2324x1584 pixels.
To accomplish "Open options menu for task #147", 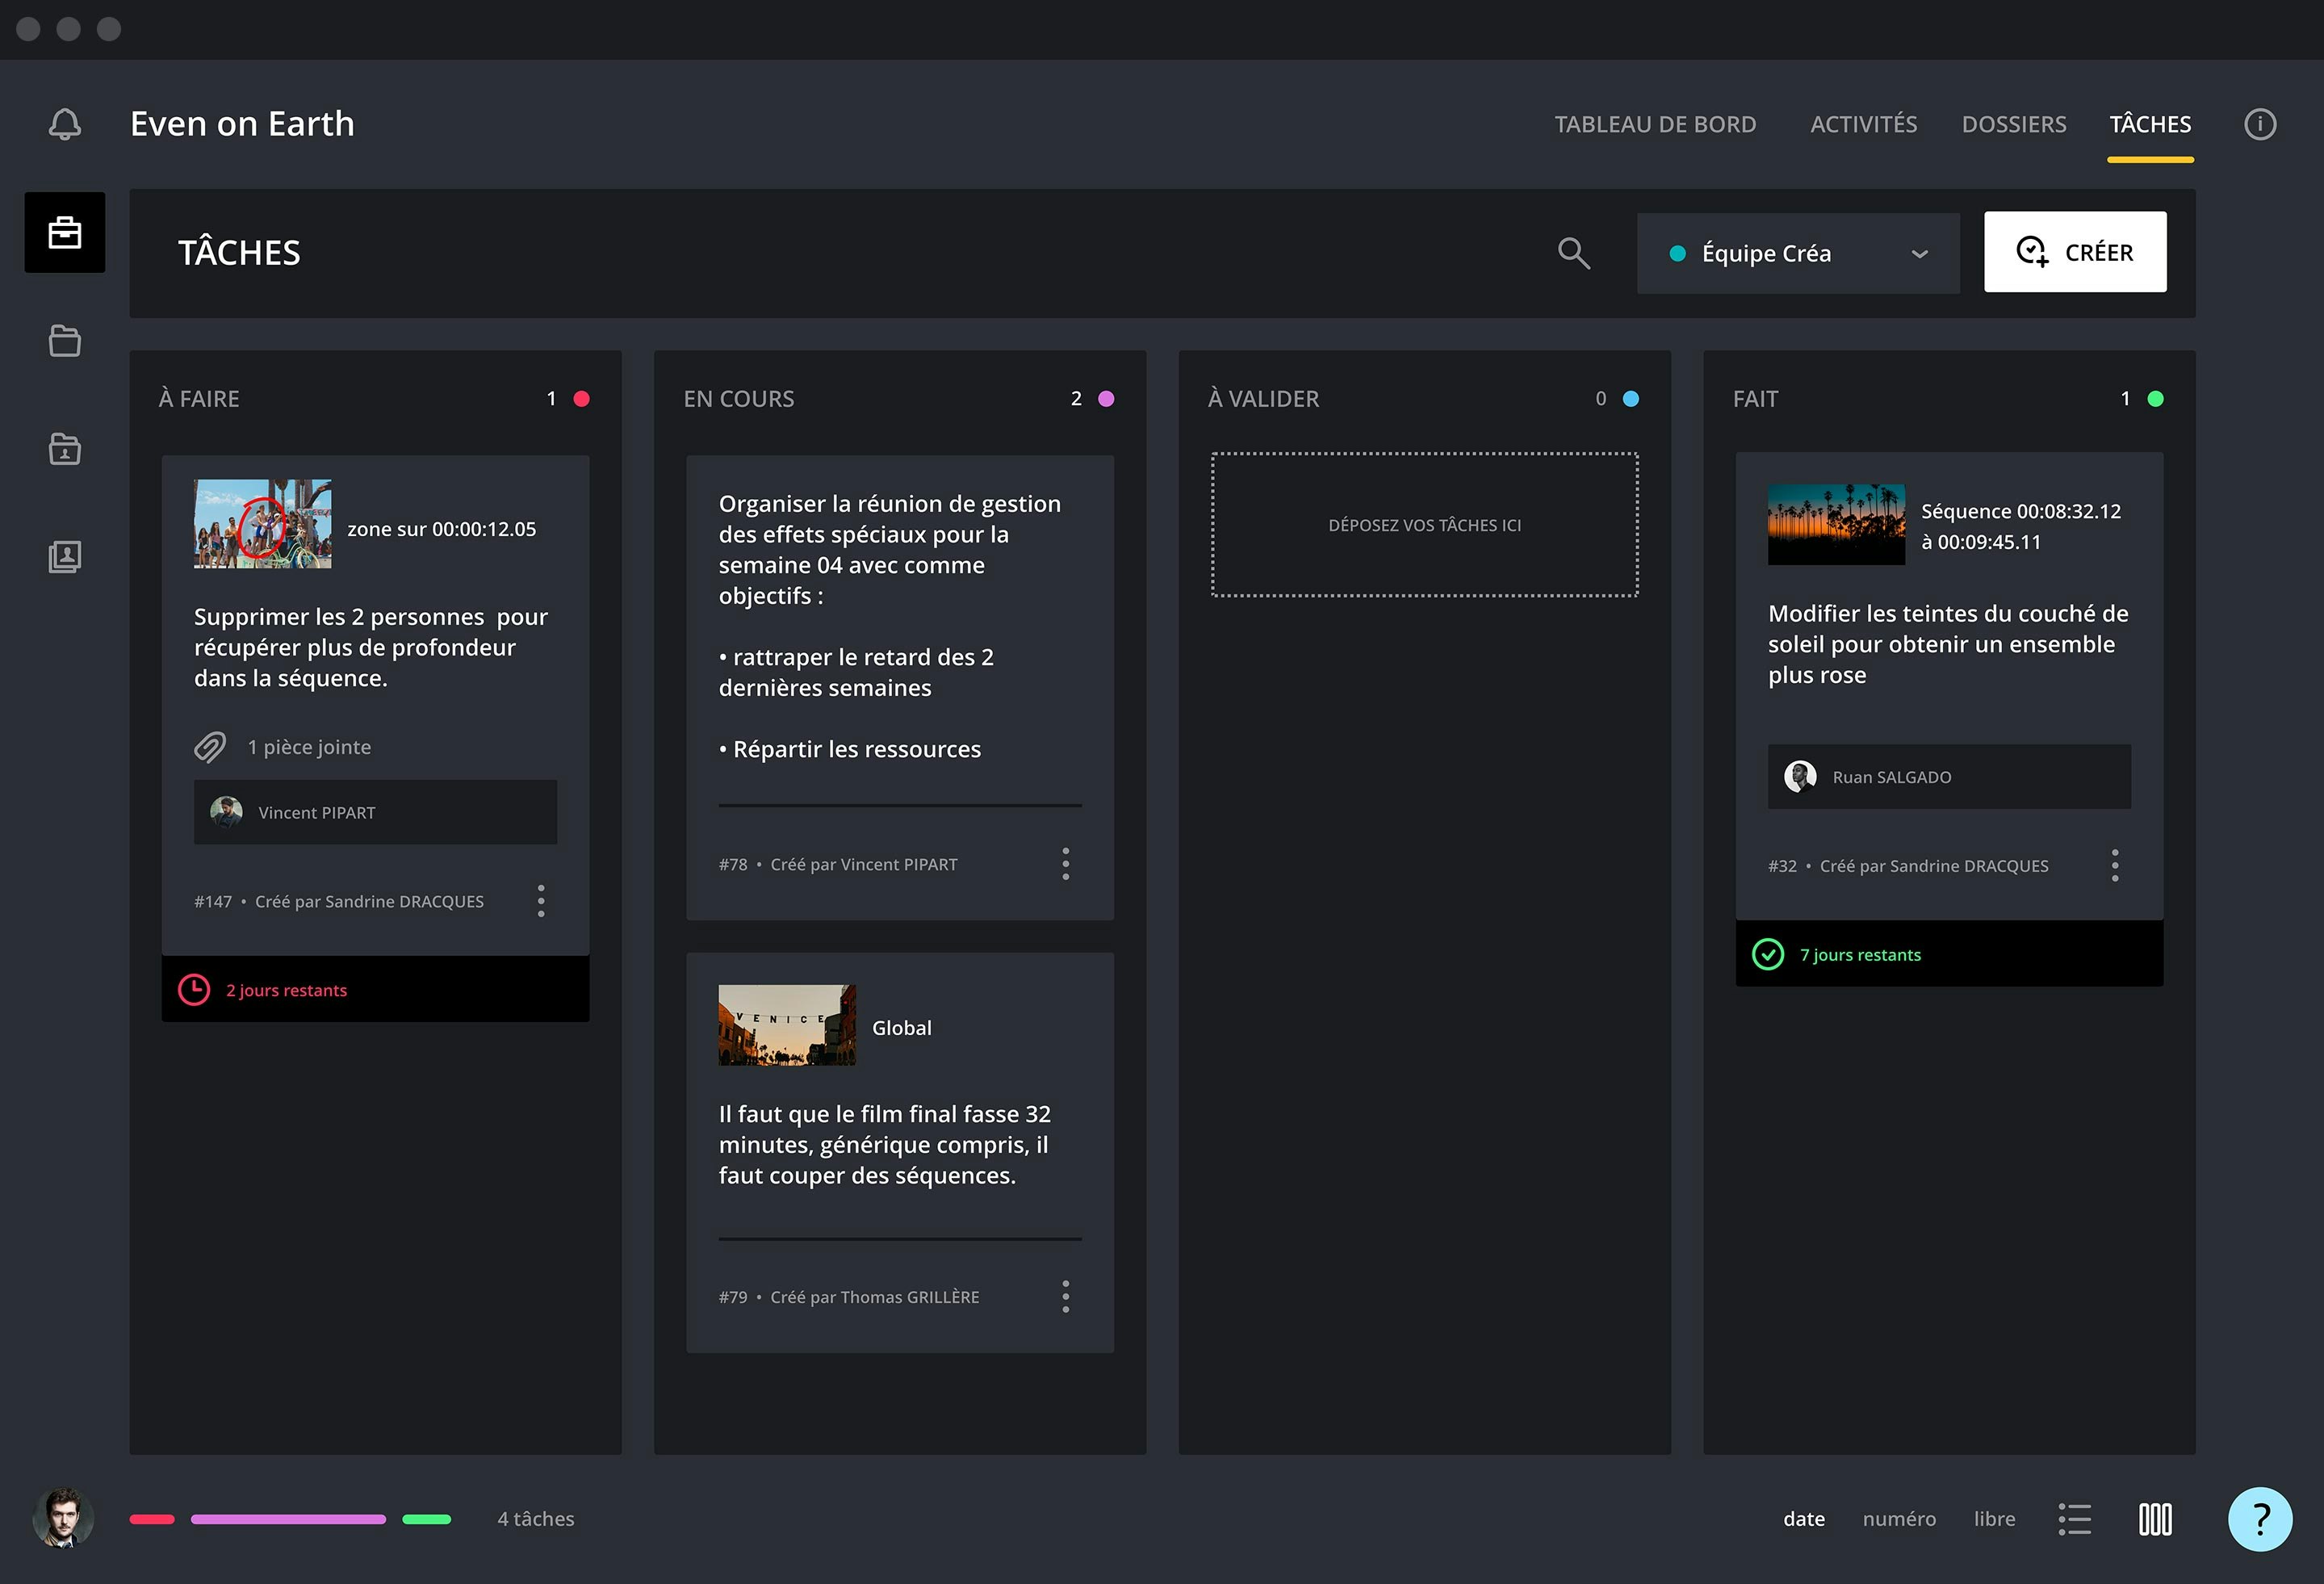I will tap(541, 901).
